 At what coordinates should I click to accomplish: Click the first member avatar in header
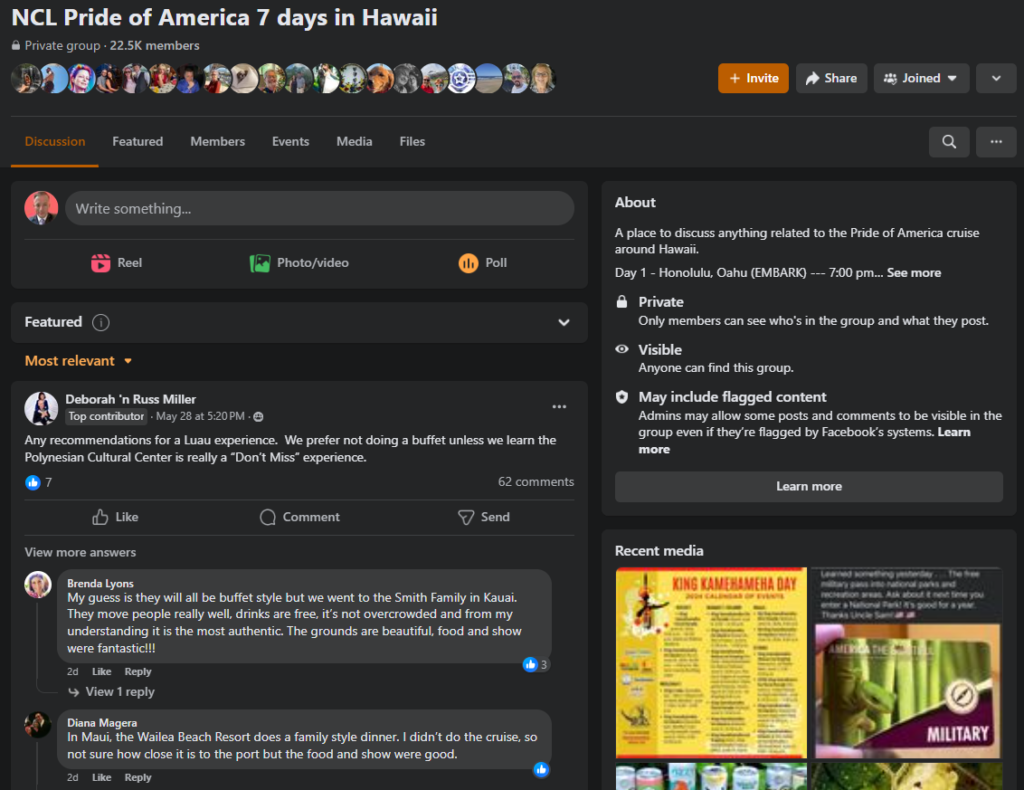(x=25, y=79)
